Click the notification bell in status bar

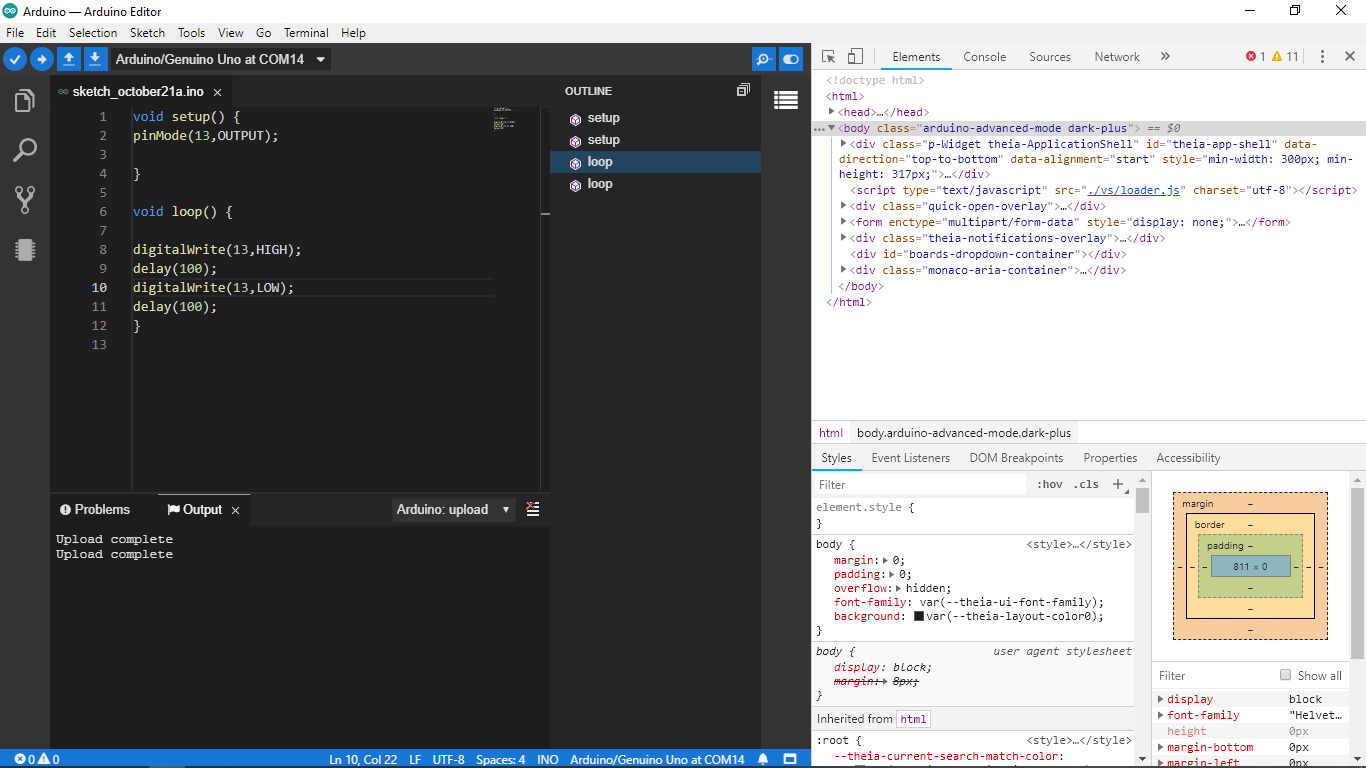point(763,759)
